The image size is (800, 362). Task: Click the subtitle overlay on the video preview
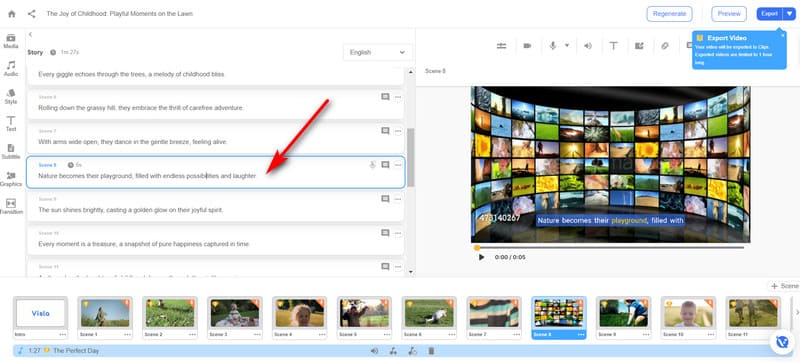(610, 221)
